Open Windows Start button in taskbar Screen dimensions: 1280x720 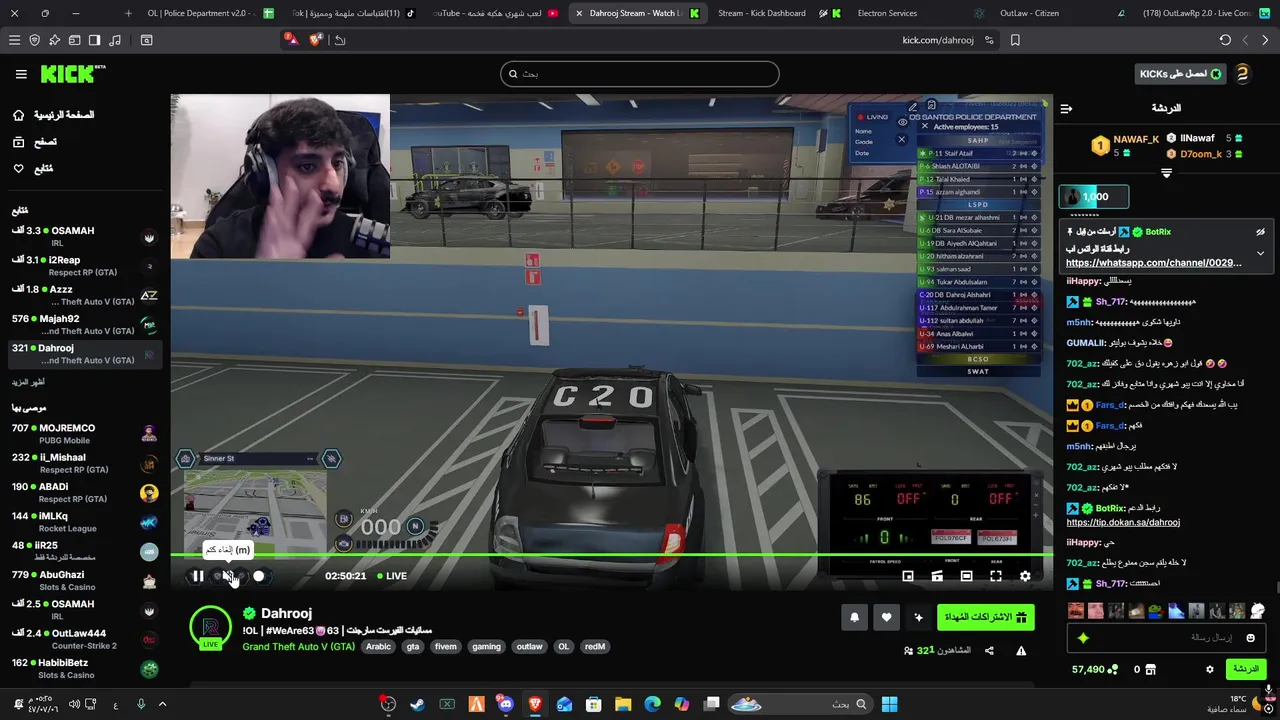click(x=889, y=704)
